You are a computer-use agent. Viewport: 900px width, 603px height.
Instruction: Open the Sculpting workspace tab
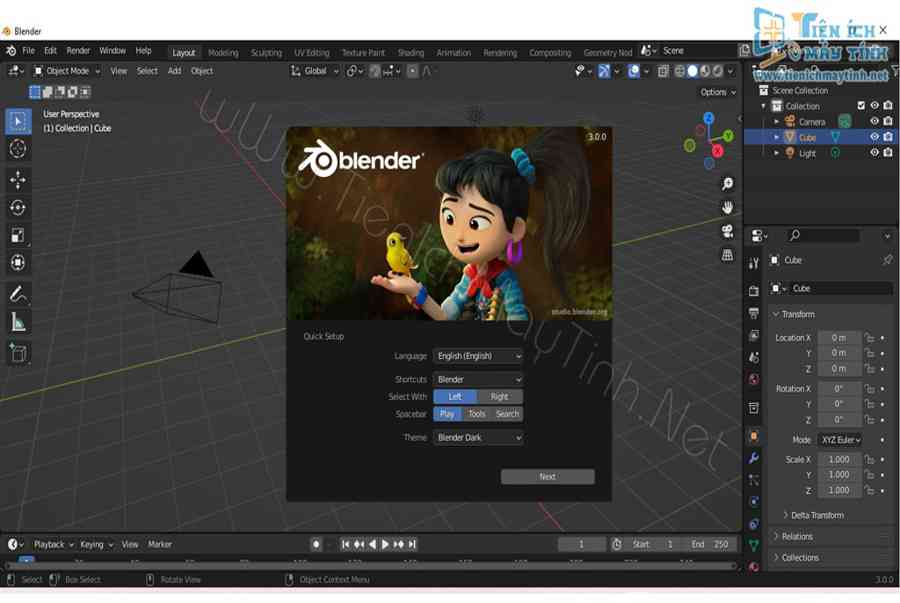pos(266,53)
